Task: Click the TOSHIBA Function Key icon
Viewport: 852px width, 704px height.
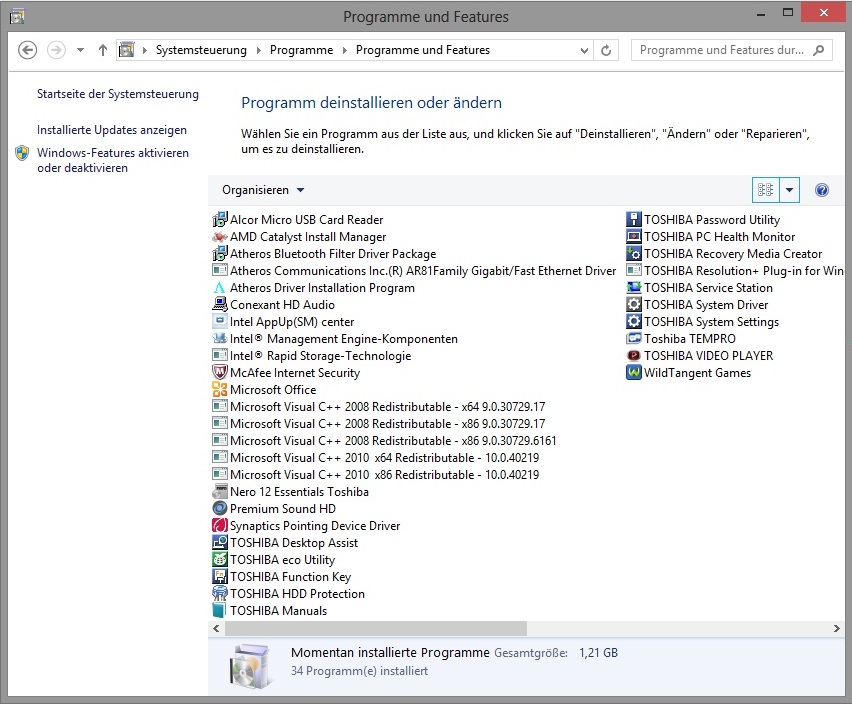Action: (x=220, y=576)
